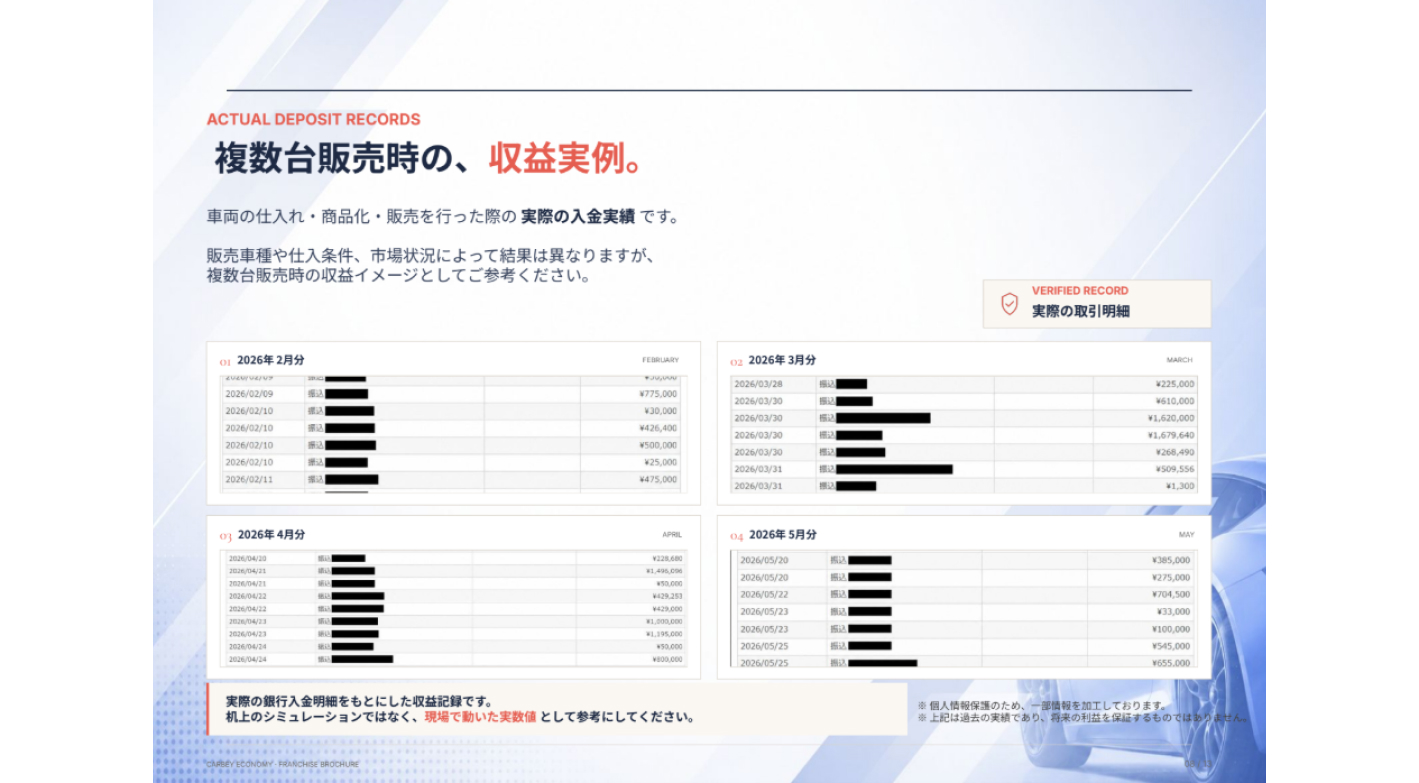This screenshot has height=783, width=1419.
Task: Click the ¥704,500 amount cell
Action: tap(1171, 594)
